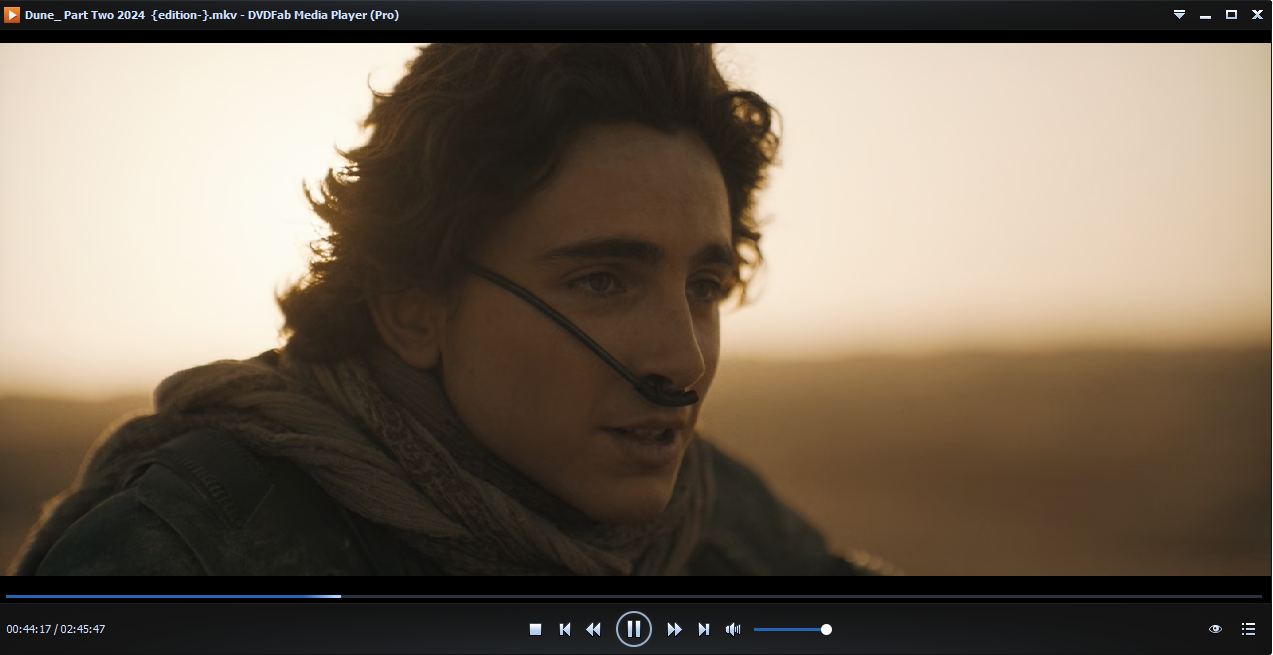Lower volume by clicking volume track middle
This screenshot has height=655, width=1273.
(x=790, y=629)
